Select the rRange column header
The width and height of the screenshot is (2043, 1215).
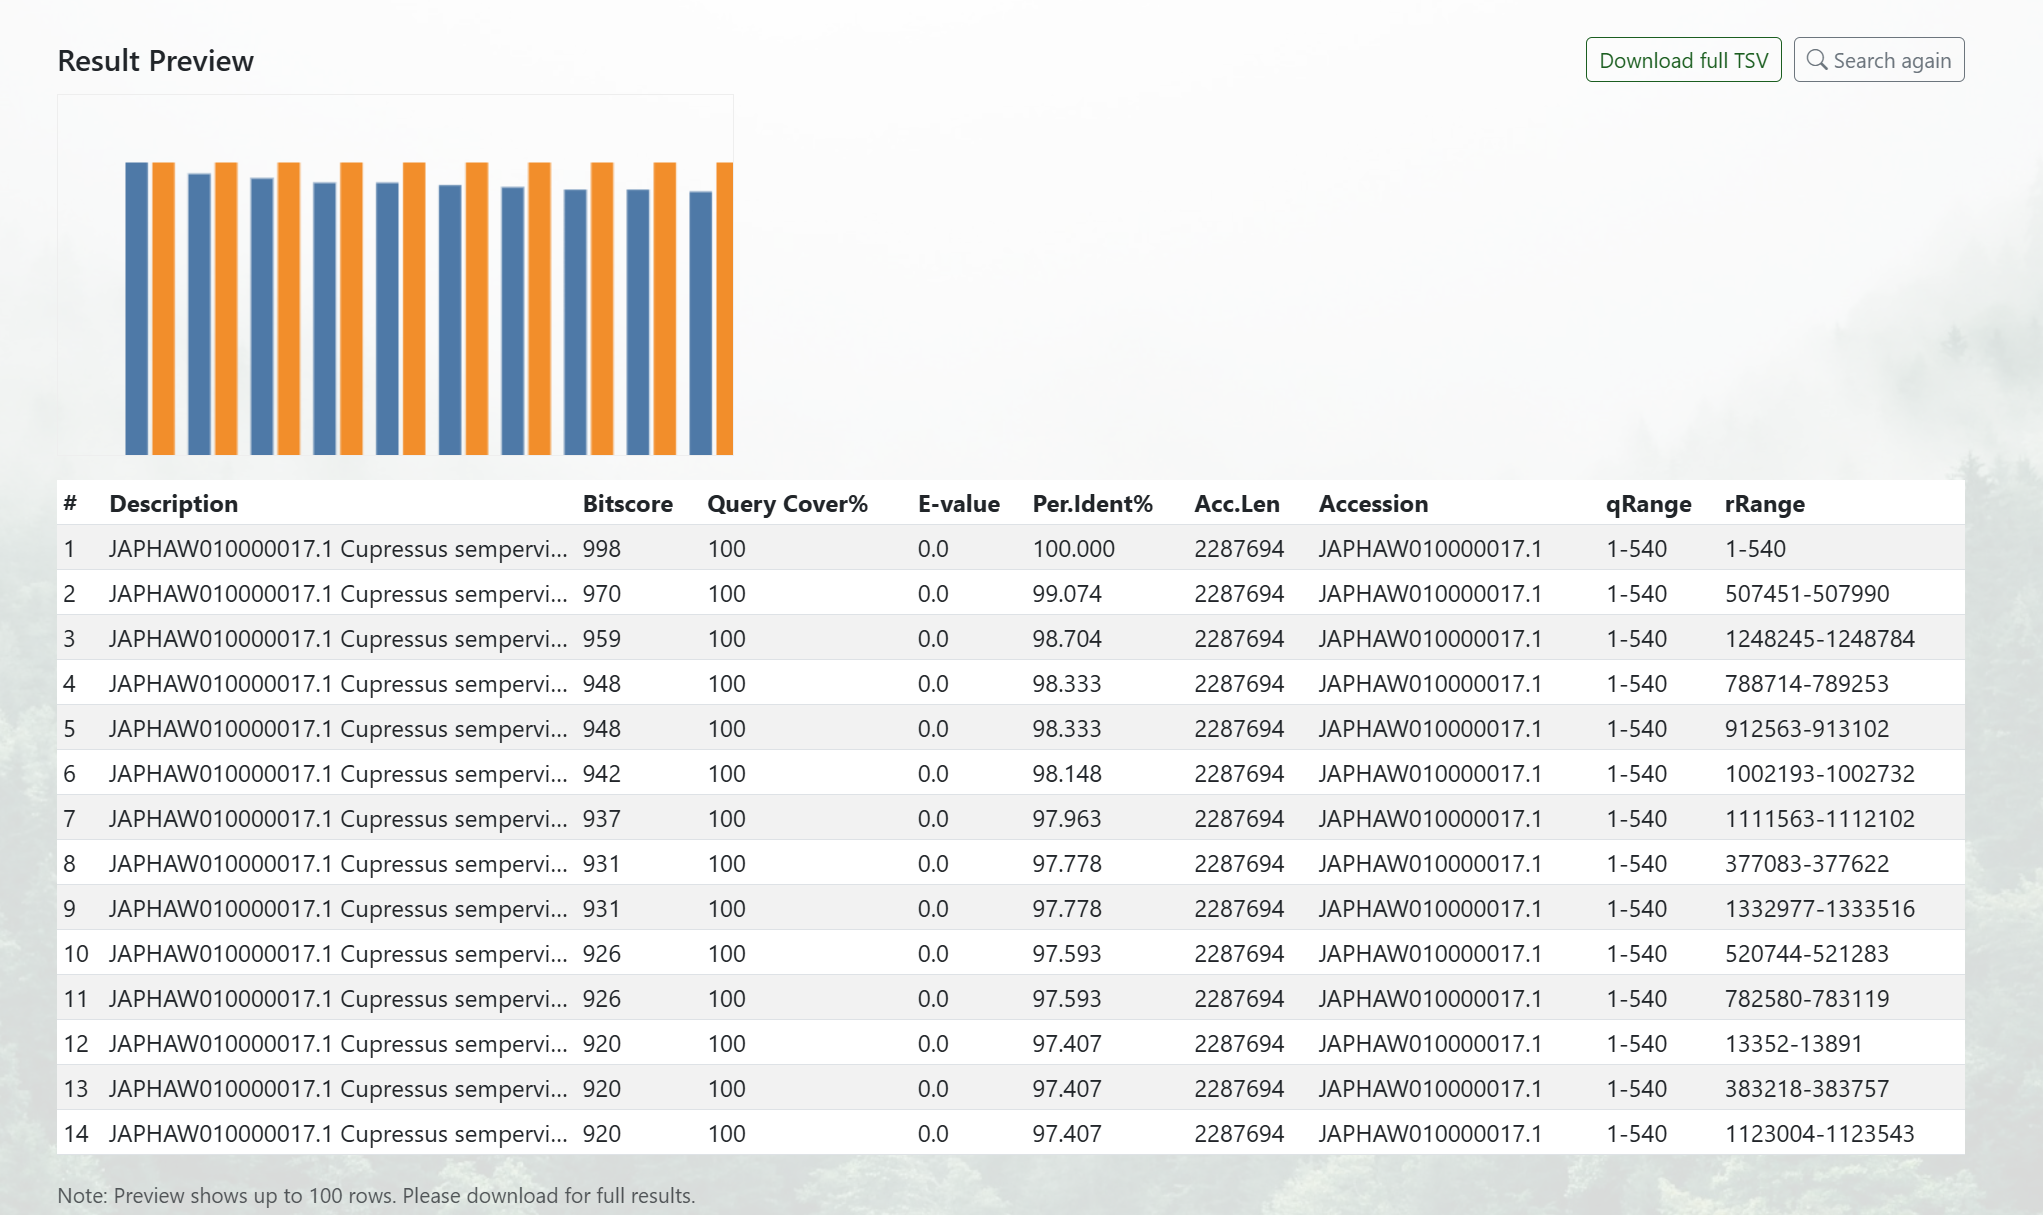pyautogui.click(x=1765, y=505)
